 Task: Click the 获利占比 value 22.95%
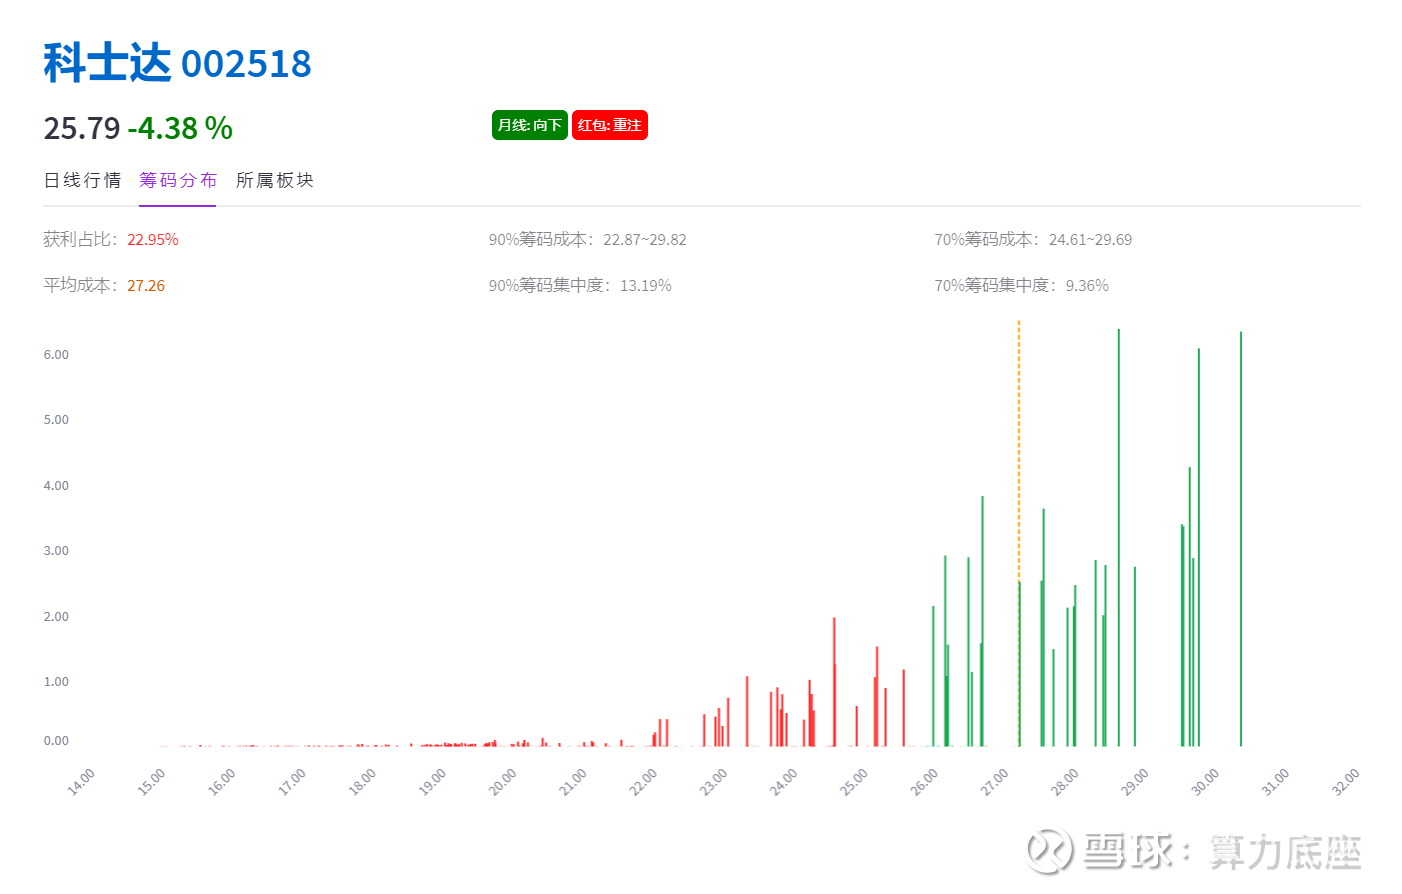(153, 240)
